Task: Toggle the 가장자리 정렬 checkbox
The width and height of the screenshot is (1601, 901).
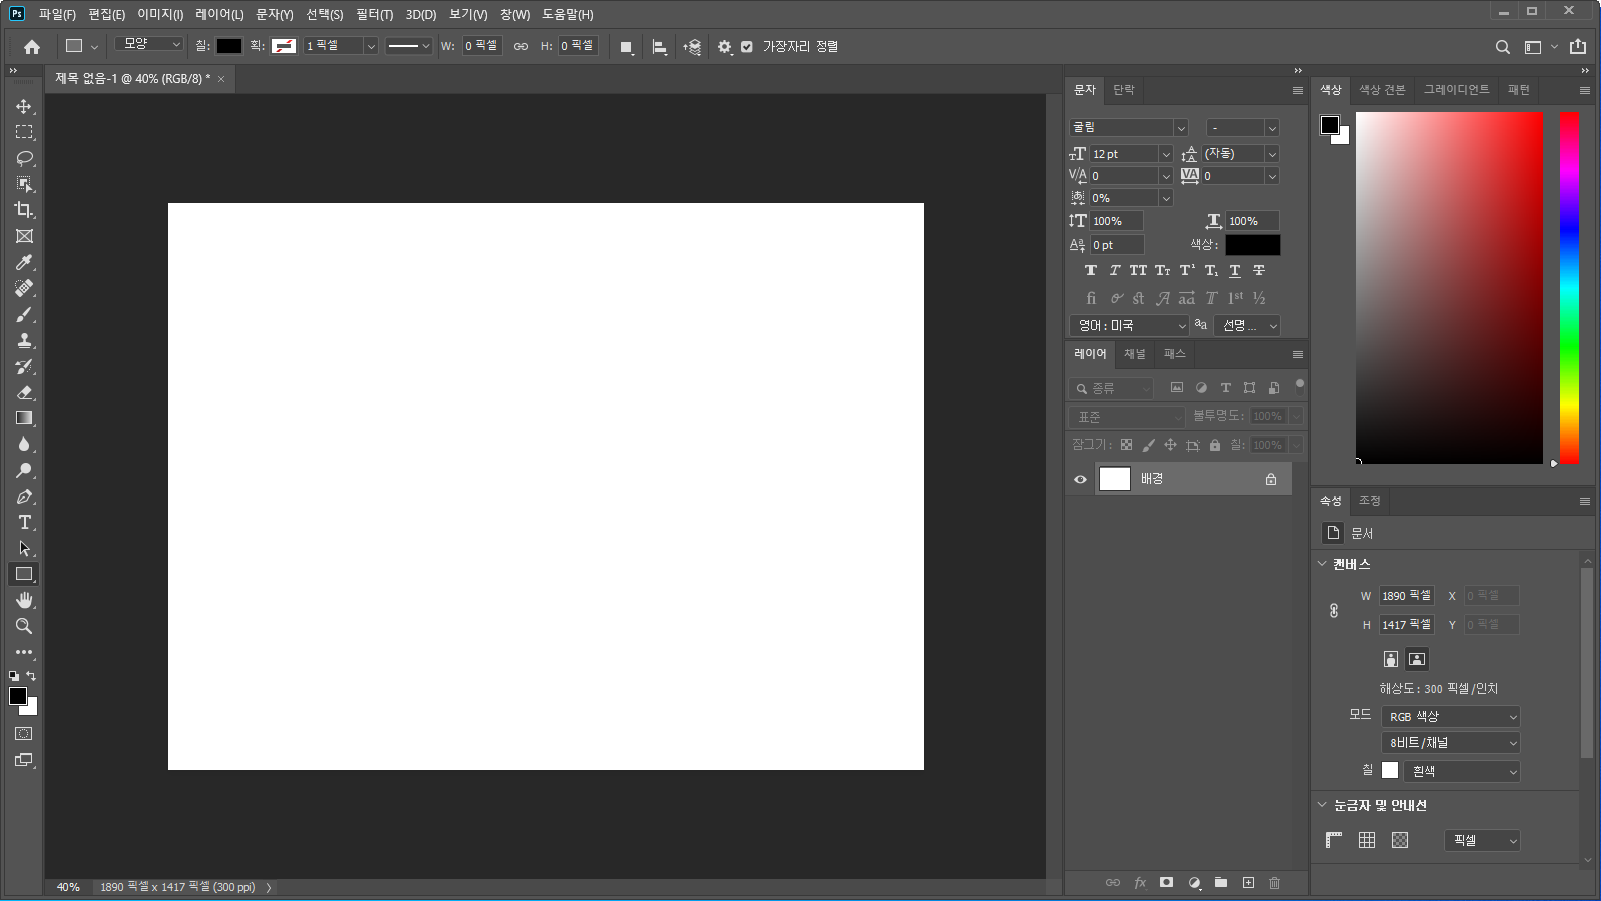Action: pyautogui.click(x=746, y=47)
